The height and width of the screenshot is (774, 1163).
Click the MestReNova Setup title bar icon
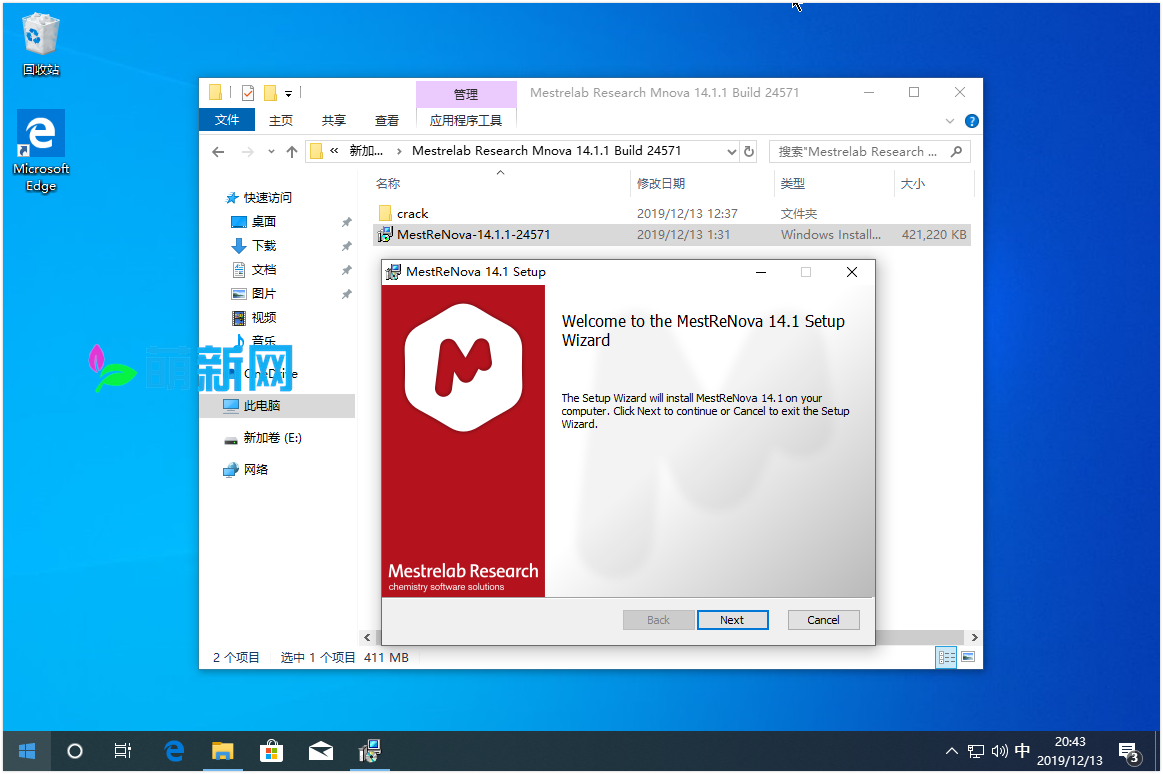393,272
